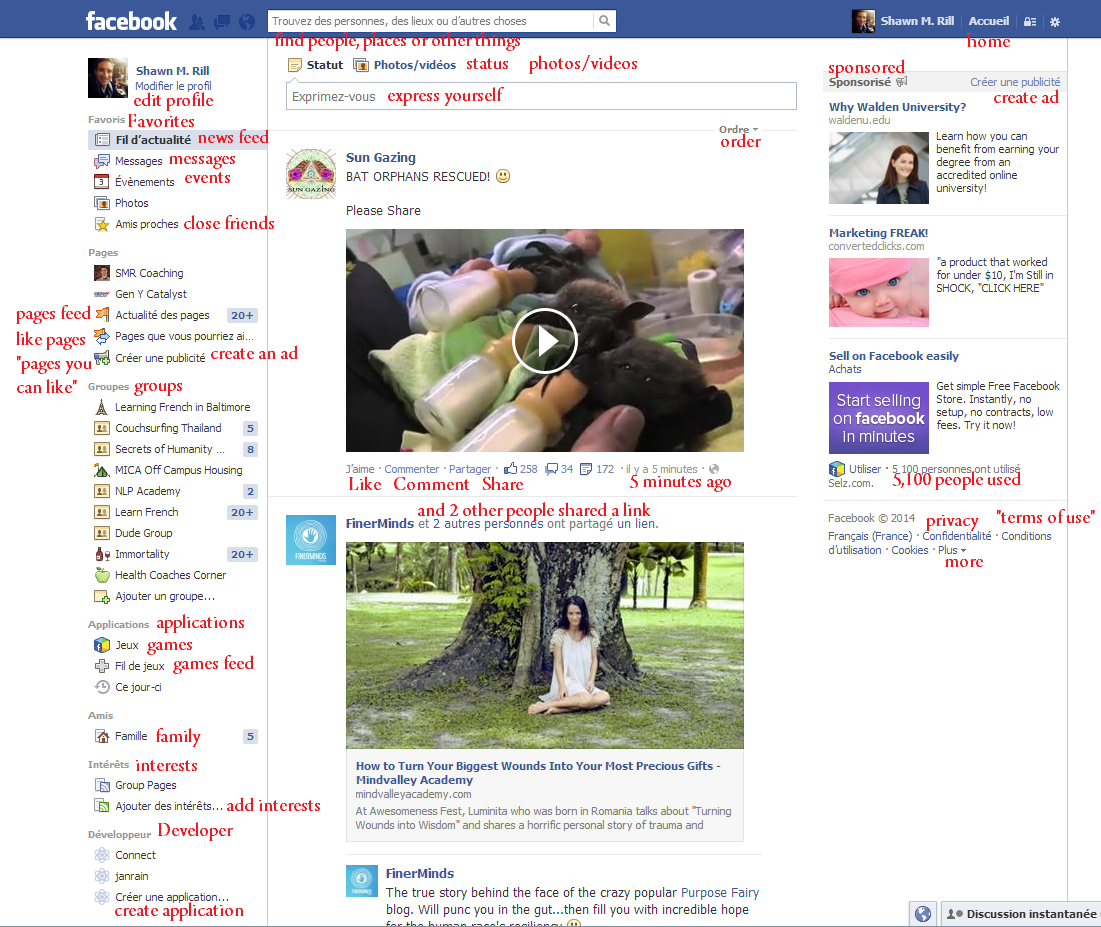Viewport: 1101px width, 927px height.
Task: Click facebook logo
Action: 131,21
